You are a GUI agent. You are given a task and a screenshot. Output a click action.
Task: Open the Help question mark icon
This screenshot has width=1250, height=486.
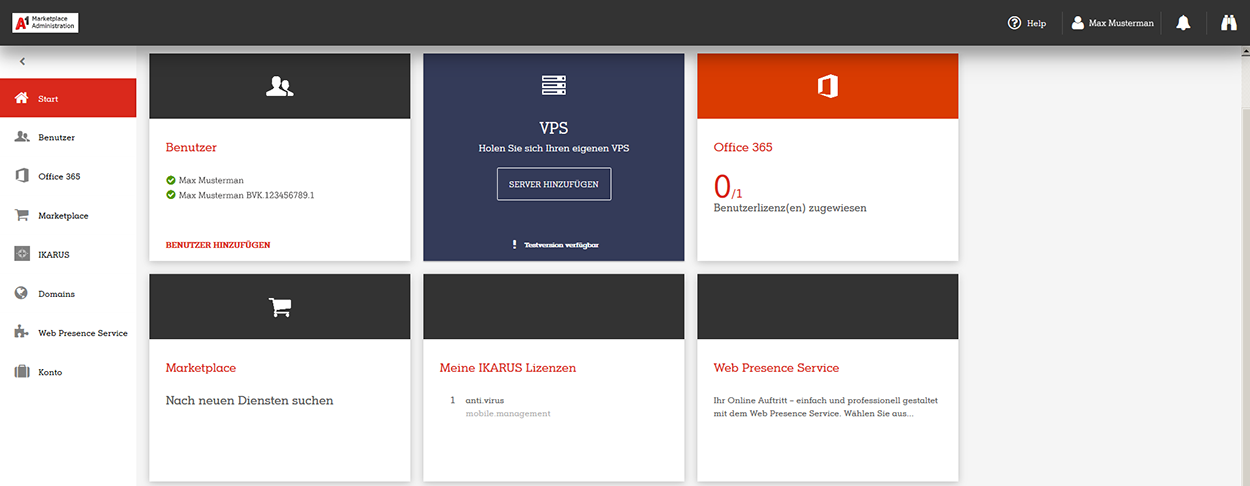click(x=1014, y=23)
